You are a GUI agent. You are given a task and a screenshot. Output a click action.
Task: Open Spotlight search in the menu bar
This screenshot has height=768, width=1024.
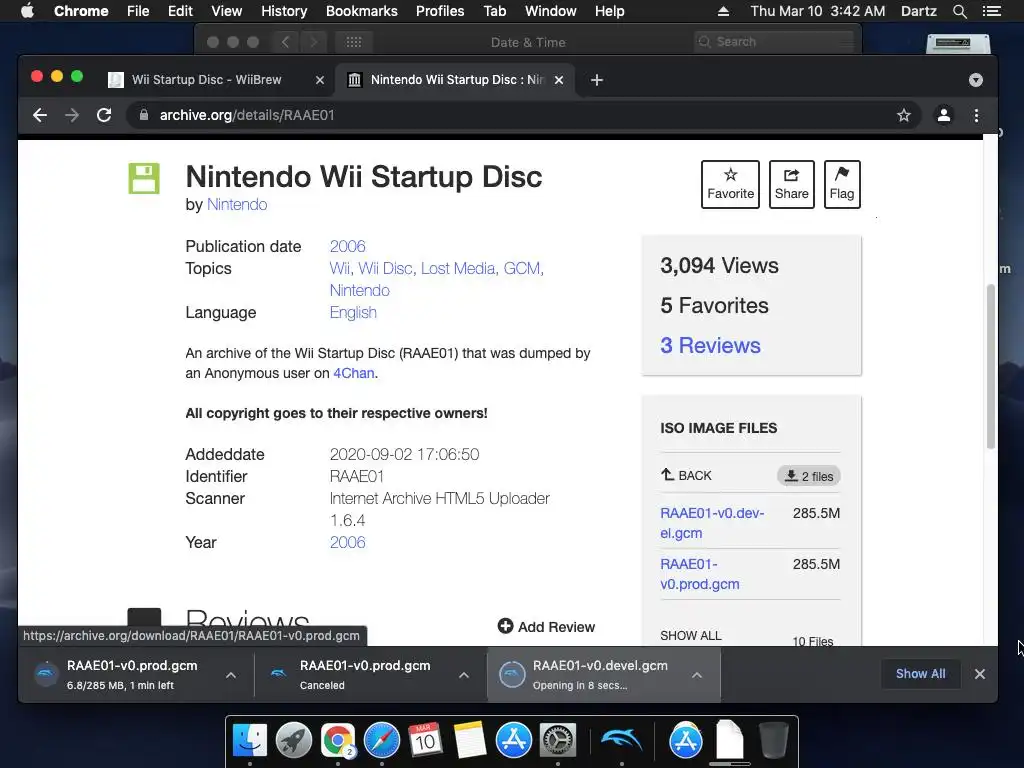959,11
